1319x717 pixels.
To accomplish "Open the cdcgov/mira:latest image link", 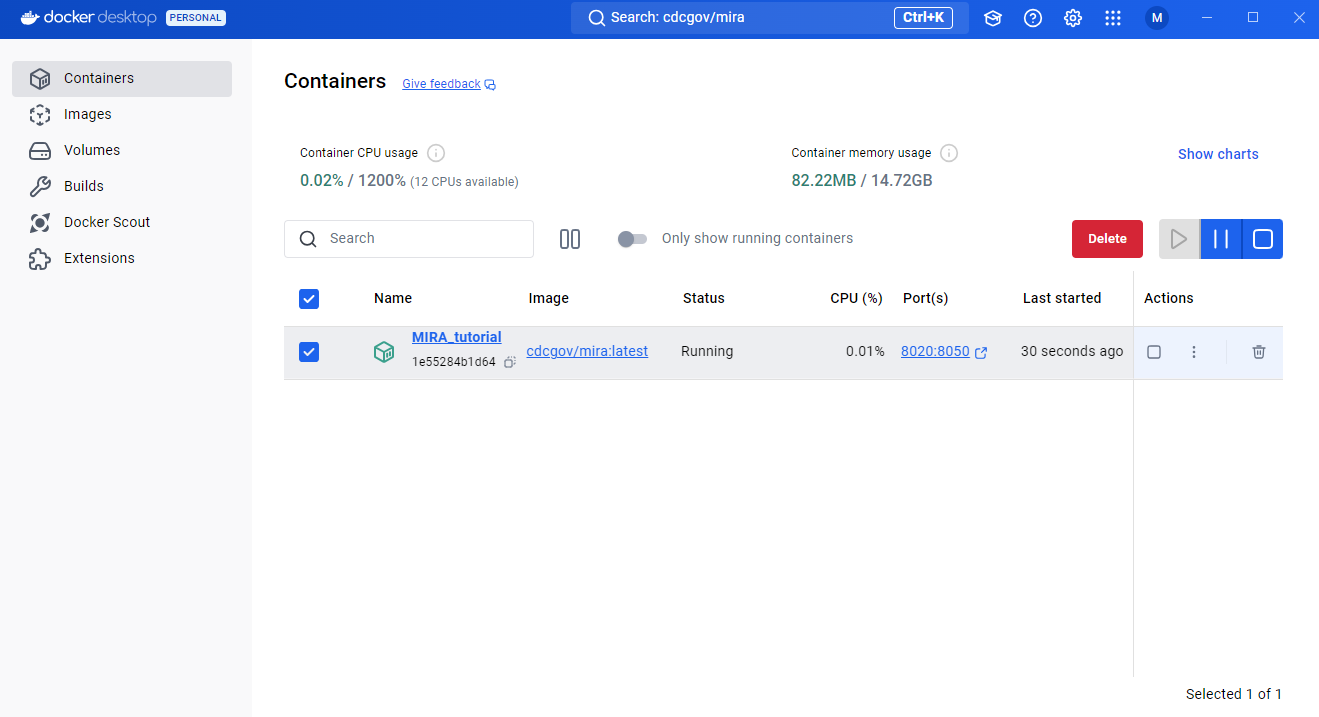I will (x=587, y=351).
